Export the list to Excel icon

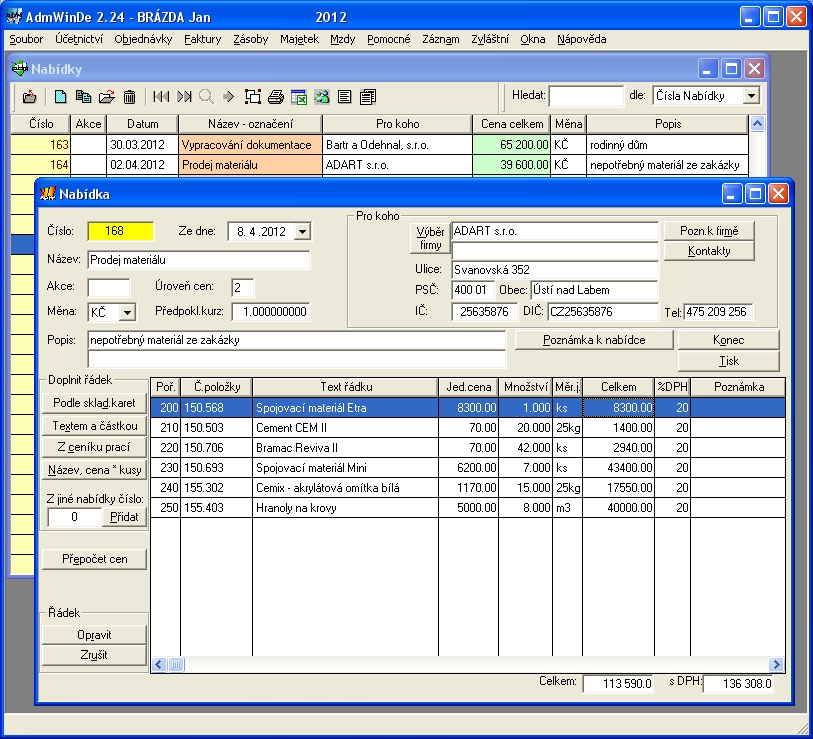pyautogui.click(x=299, y=96)
